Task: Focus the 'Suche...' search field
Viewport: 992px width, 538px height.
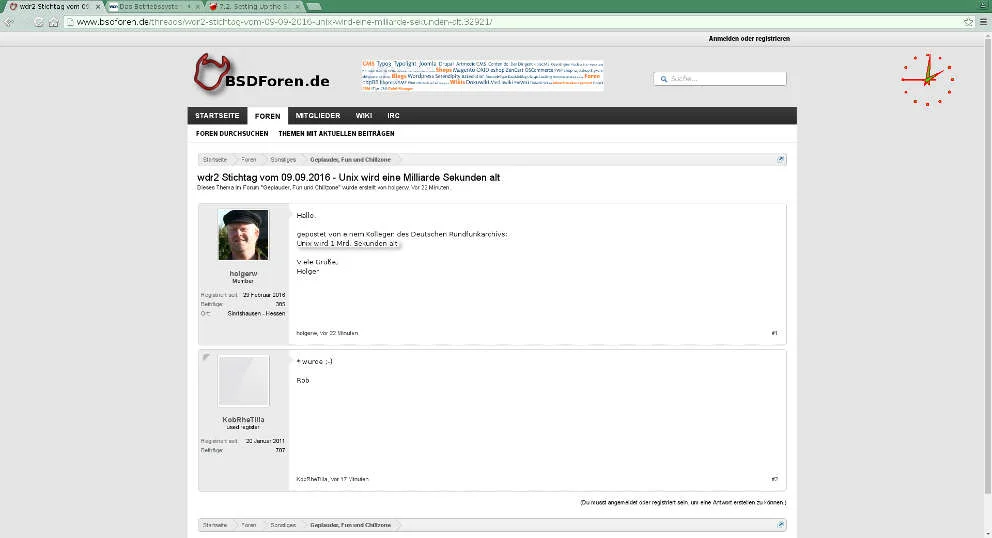Action: (720, 79)
